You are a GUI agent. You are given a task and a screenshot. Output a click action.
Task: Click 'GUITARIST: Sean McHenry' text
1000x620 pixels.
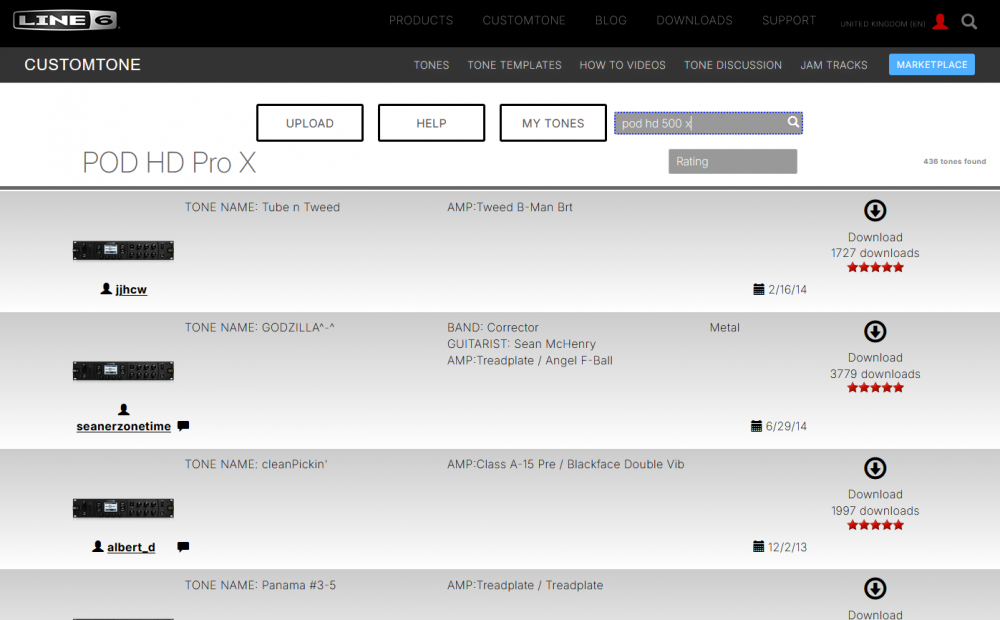point(521,344)
